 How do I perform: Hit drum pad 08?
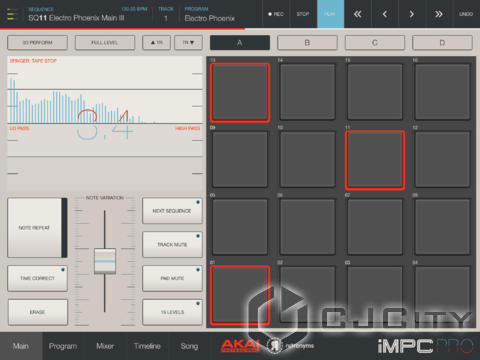442,227
